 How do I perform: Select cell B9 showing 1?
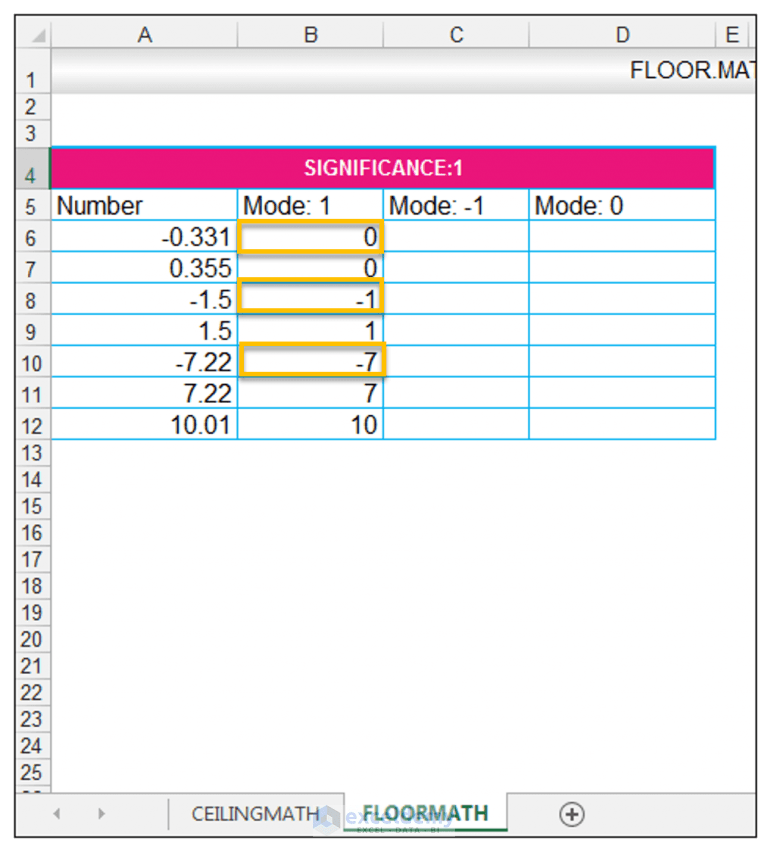point(310,330)
